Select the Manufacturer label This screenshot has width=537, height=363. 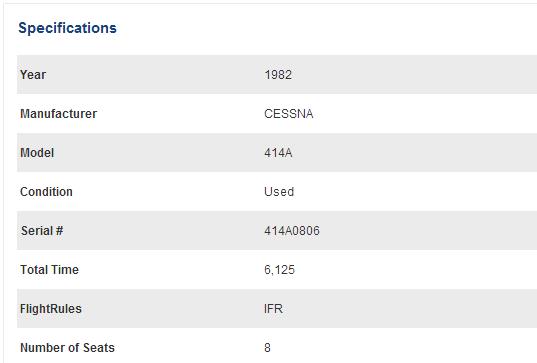(59, 114)
